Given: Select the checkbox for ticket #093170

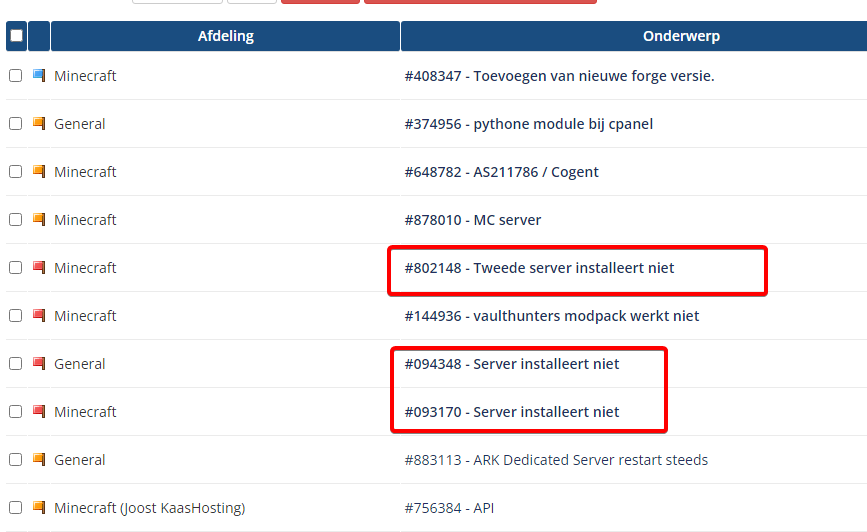Looking at the screenshot, I should click(x=15, y=412).
